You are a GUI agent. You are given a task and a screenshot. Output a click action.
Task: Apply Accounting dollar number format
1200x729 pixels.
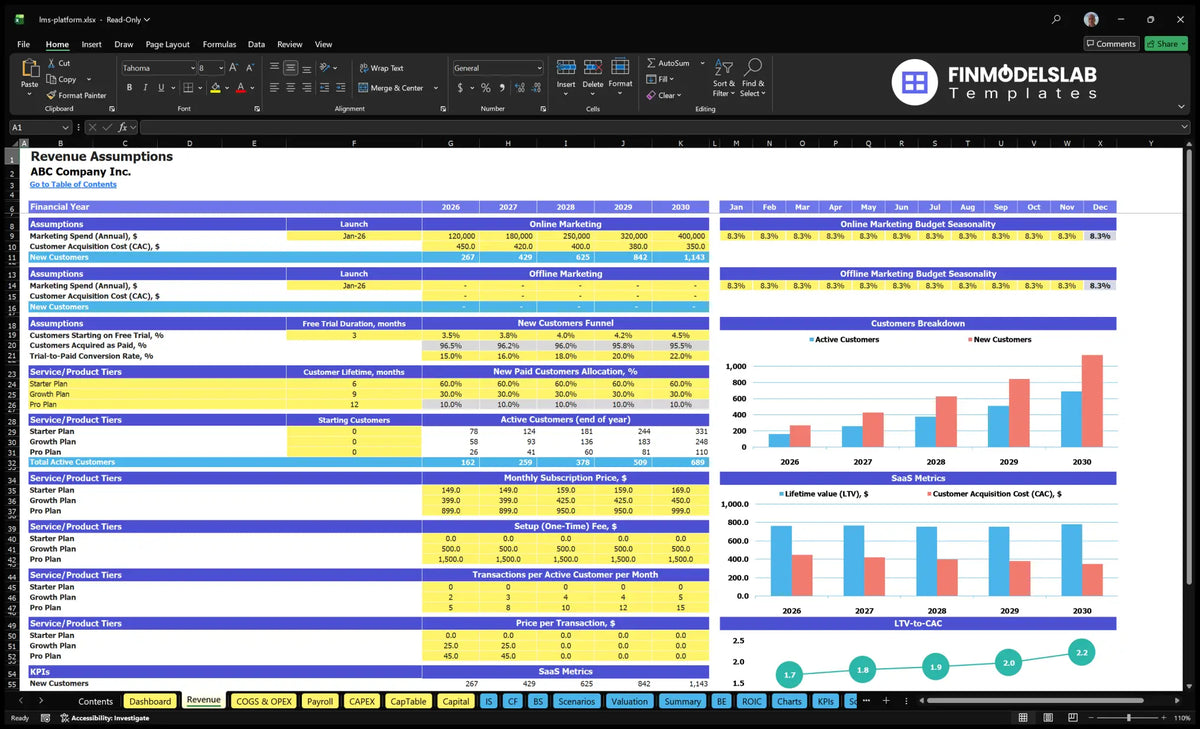460,88
